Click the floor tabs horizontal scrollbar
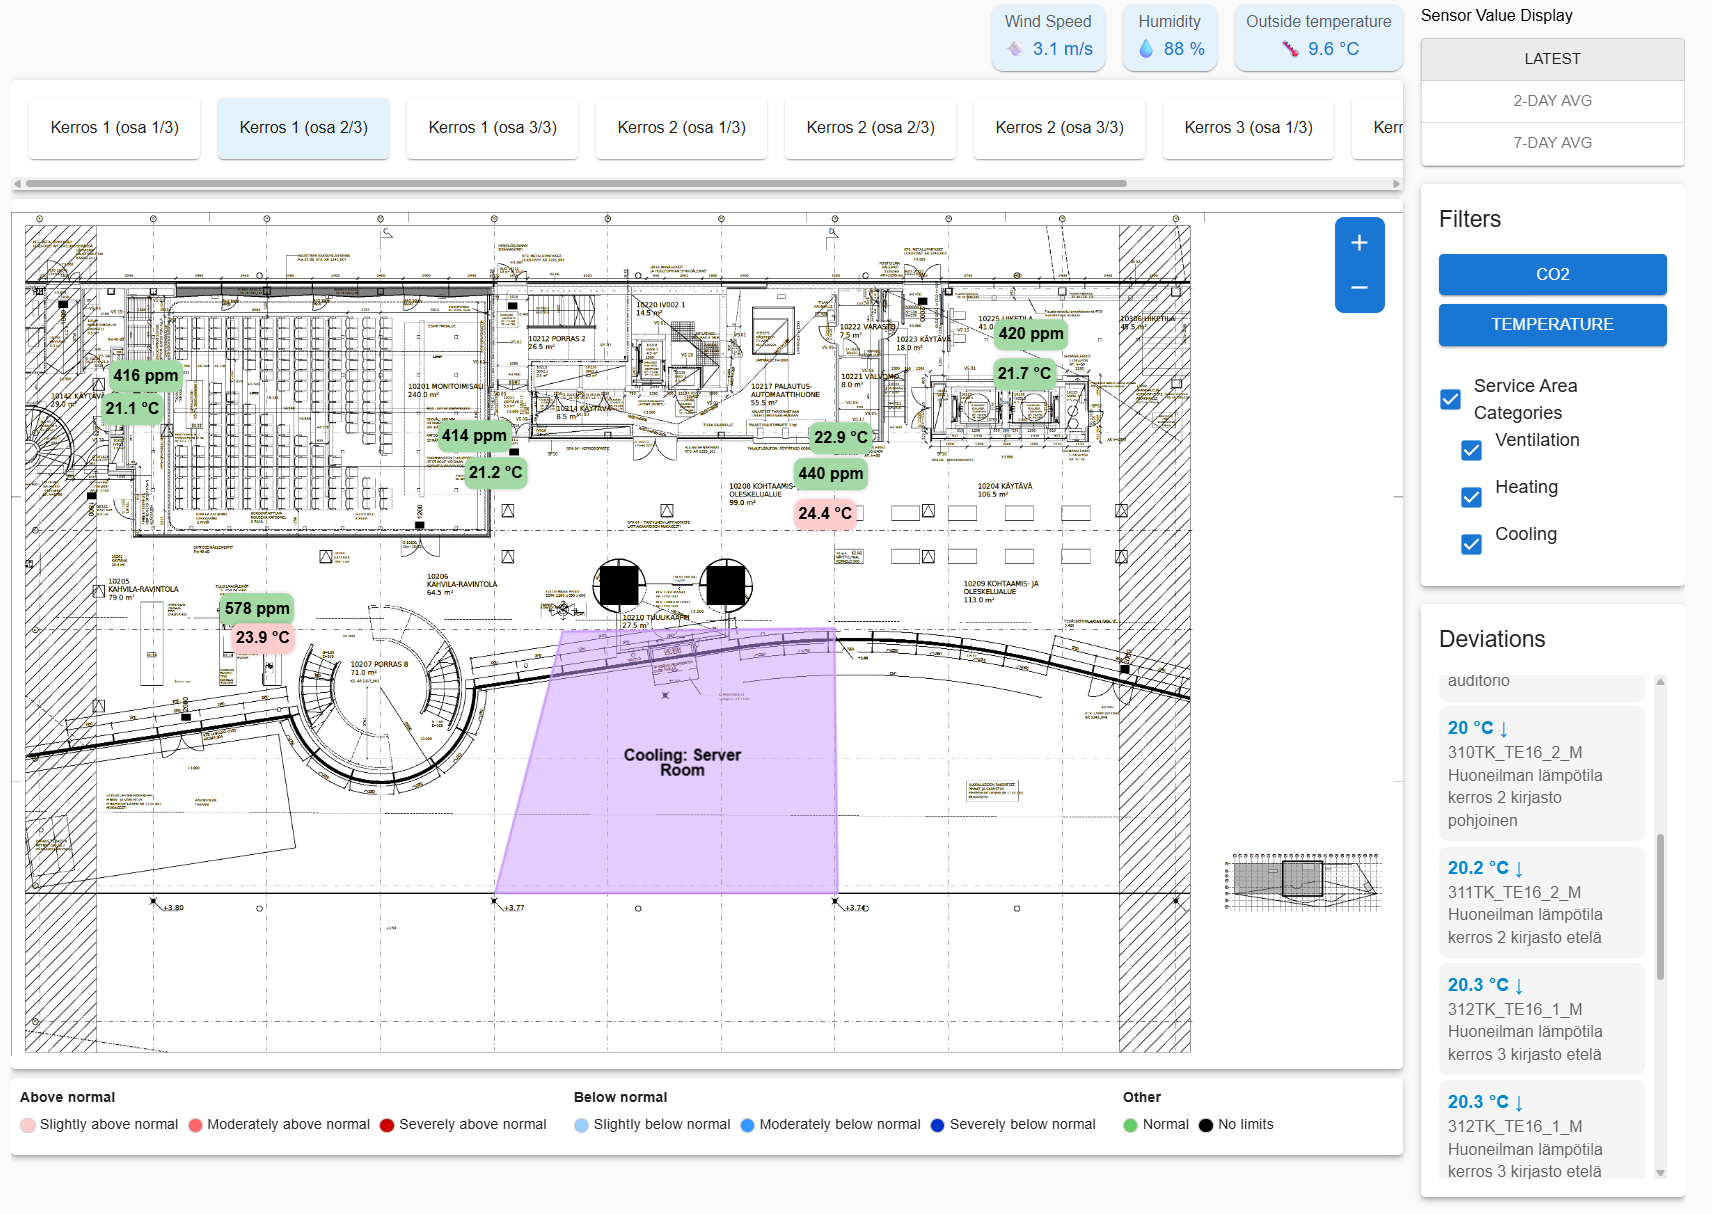 point(576,184)
